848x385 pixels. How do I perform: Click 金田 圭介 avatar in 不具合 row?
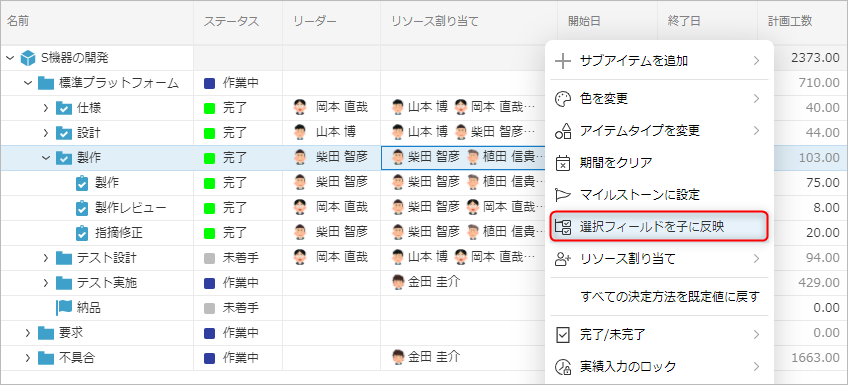399,356
